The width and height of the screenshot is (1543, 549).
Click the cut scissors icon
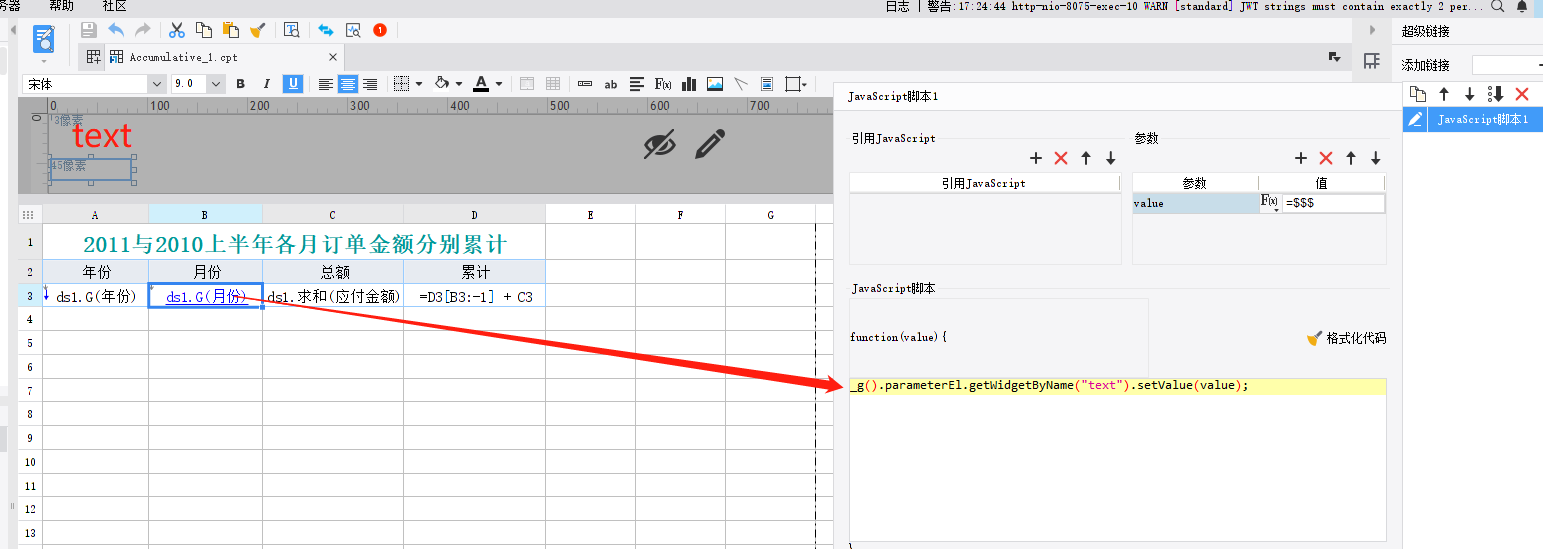pyautogui.click(x=177, y=30)
